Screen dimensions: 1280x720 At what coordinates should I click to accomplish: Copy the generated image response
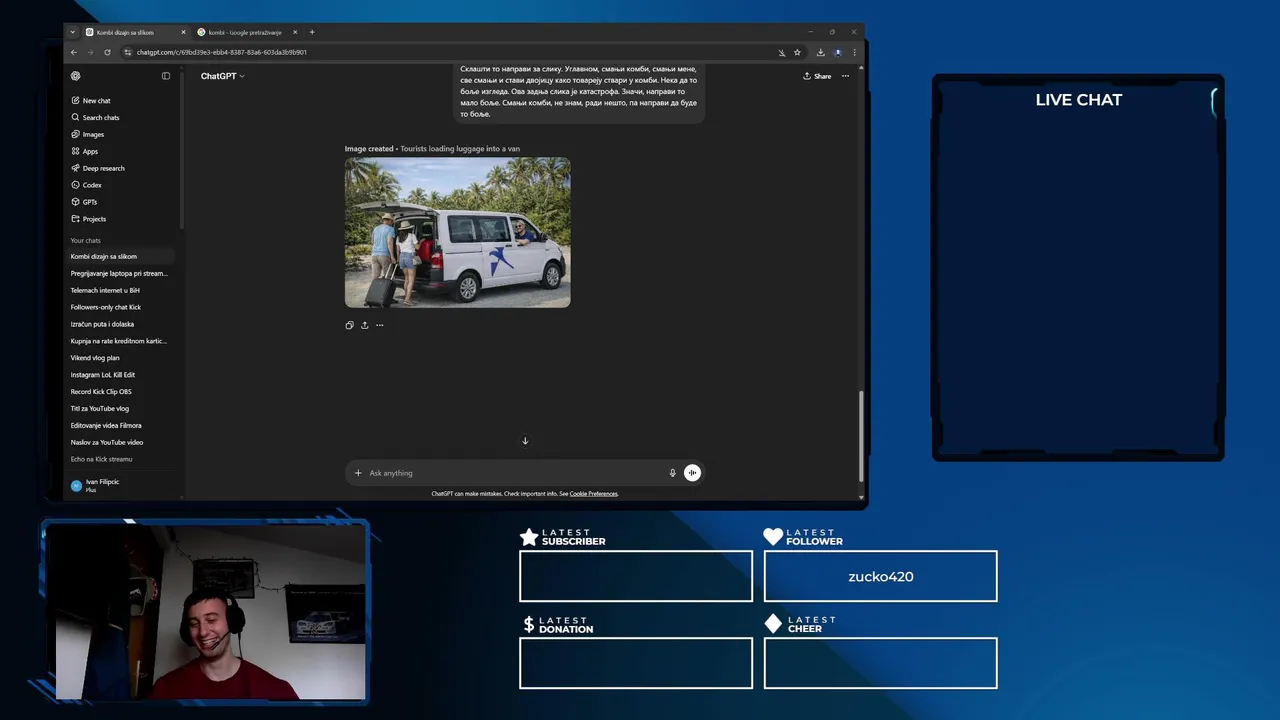tap(349, 325)
